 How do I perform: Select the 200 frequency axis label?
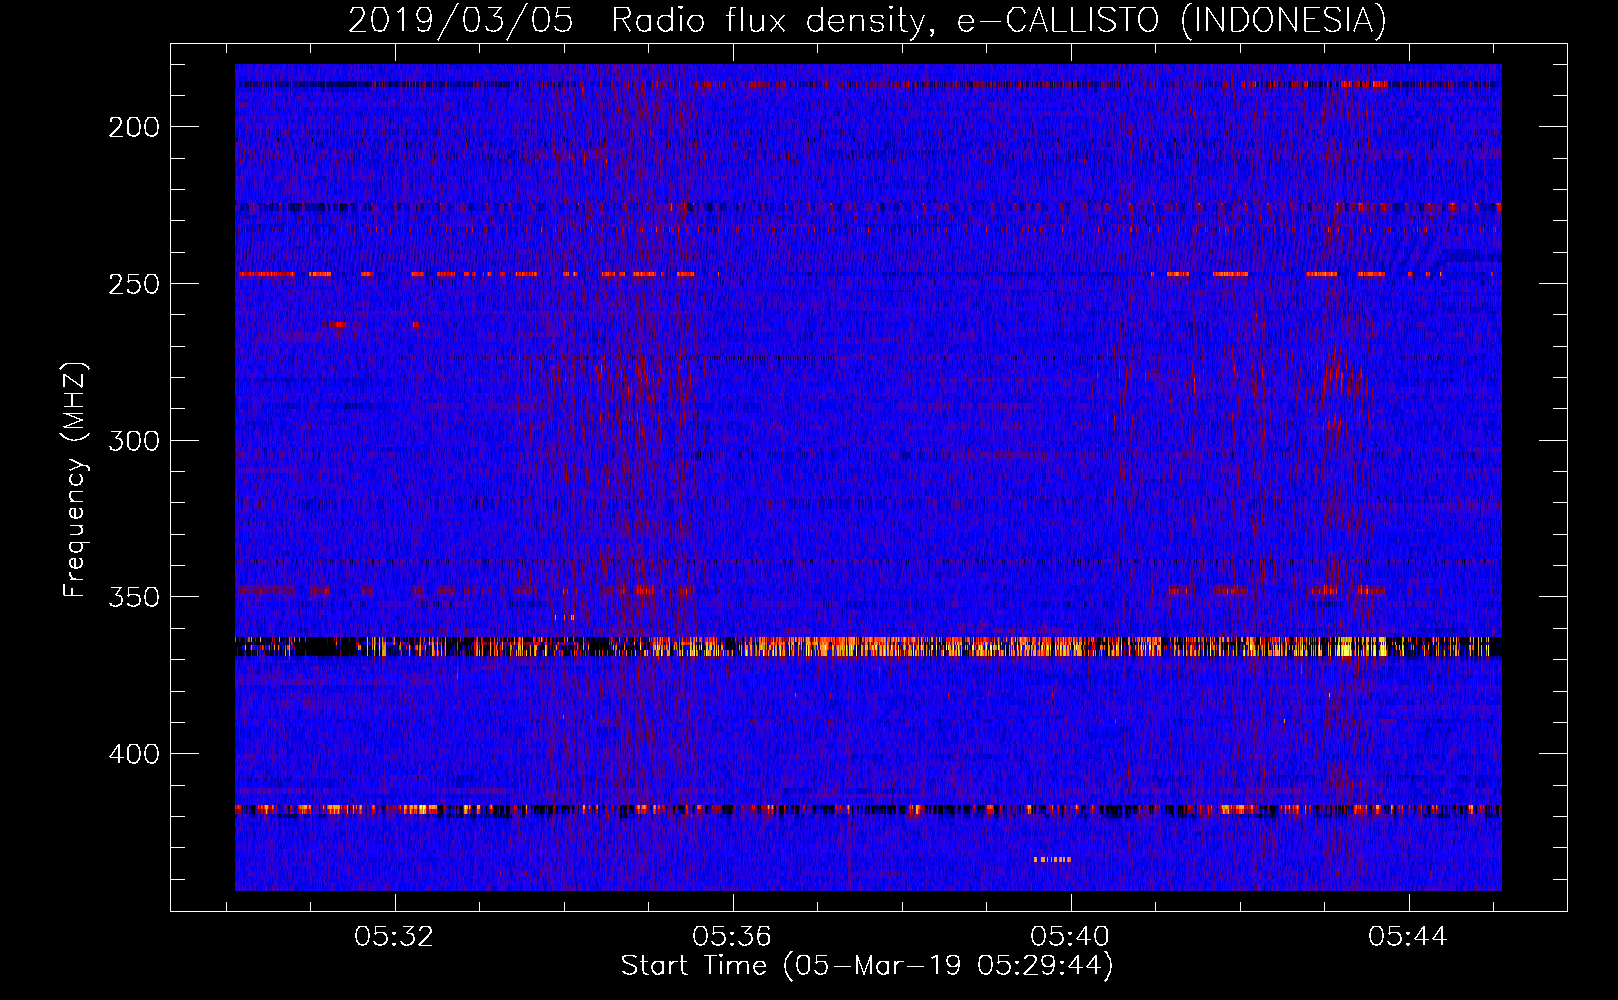[x=134, y=127]
